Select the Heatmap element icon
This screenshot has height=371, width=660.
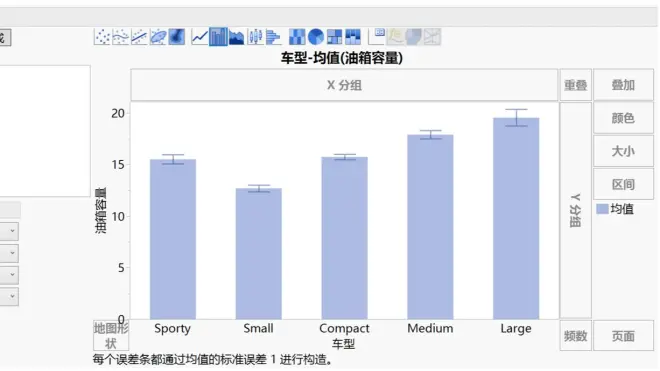coord(297,37)
